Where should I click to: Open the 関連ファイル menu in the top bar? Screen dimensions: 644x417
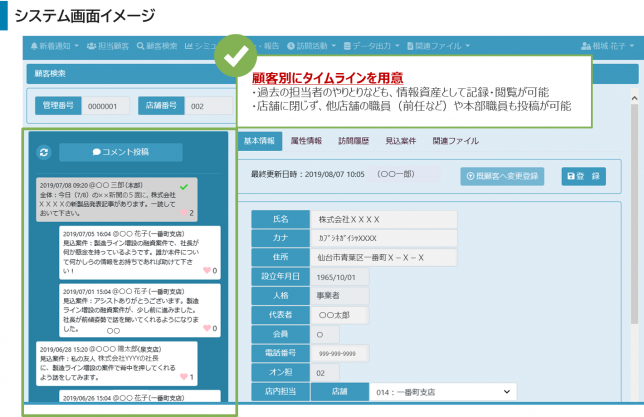tap(438, 46)
